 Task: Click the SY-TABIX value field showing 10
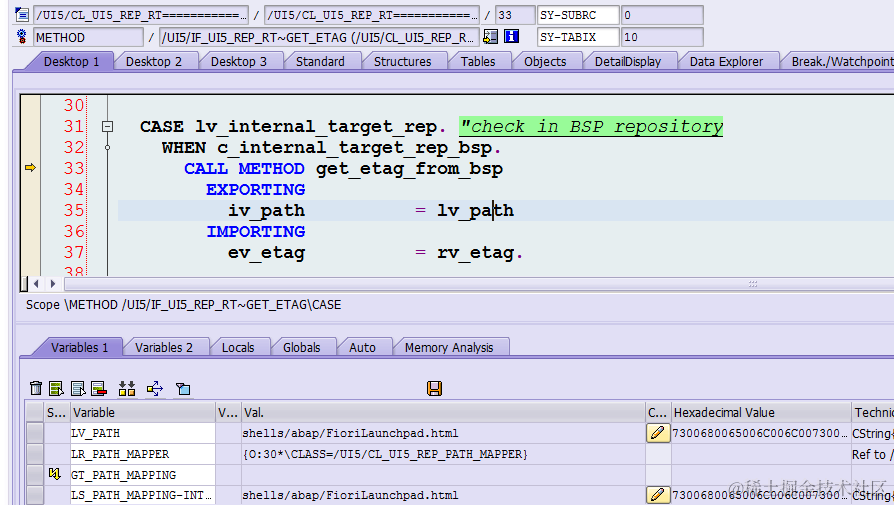[662, 37]
